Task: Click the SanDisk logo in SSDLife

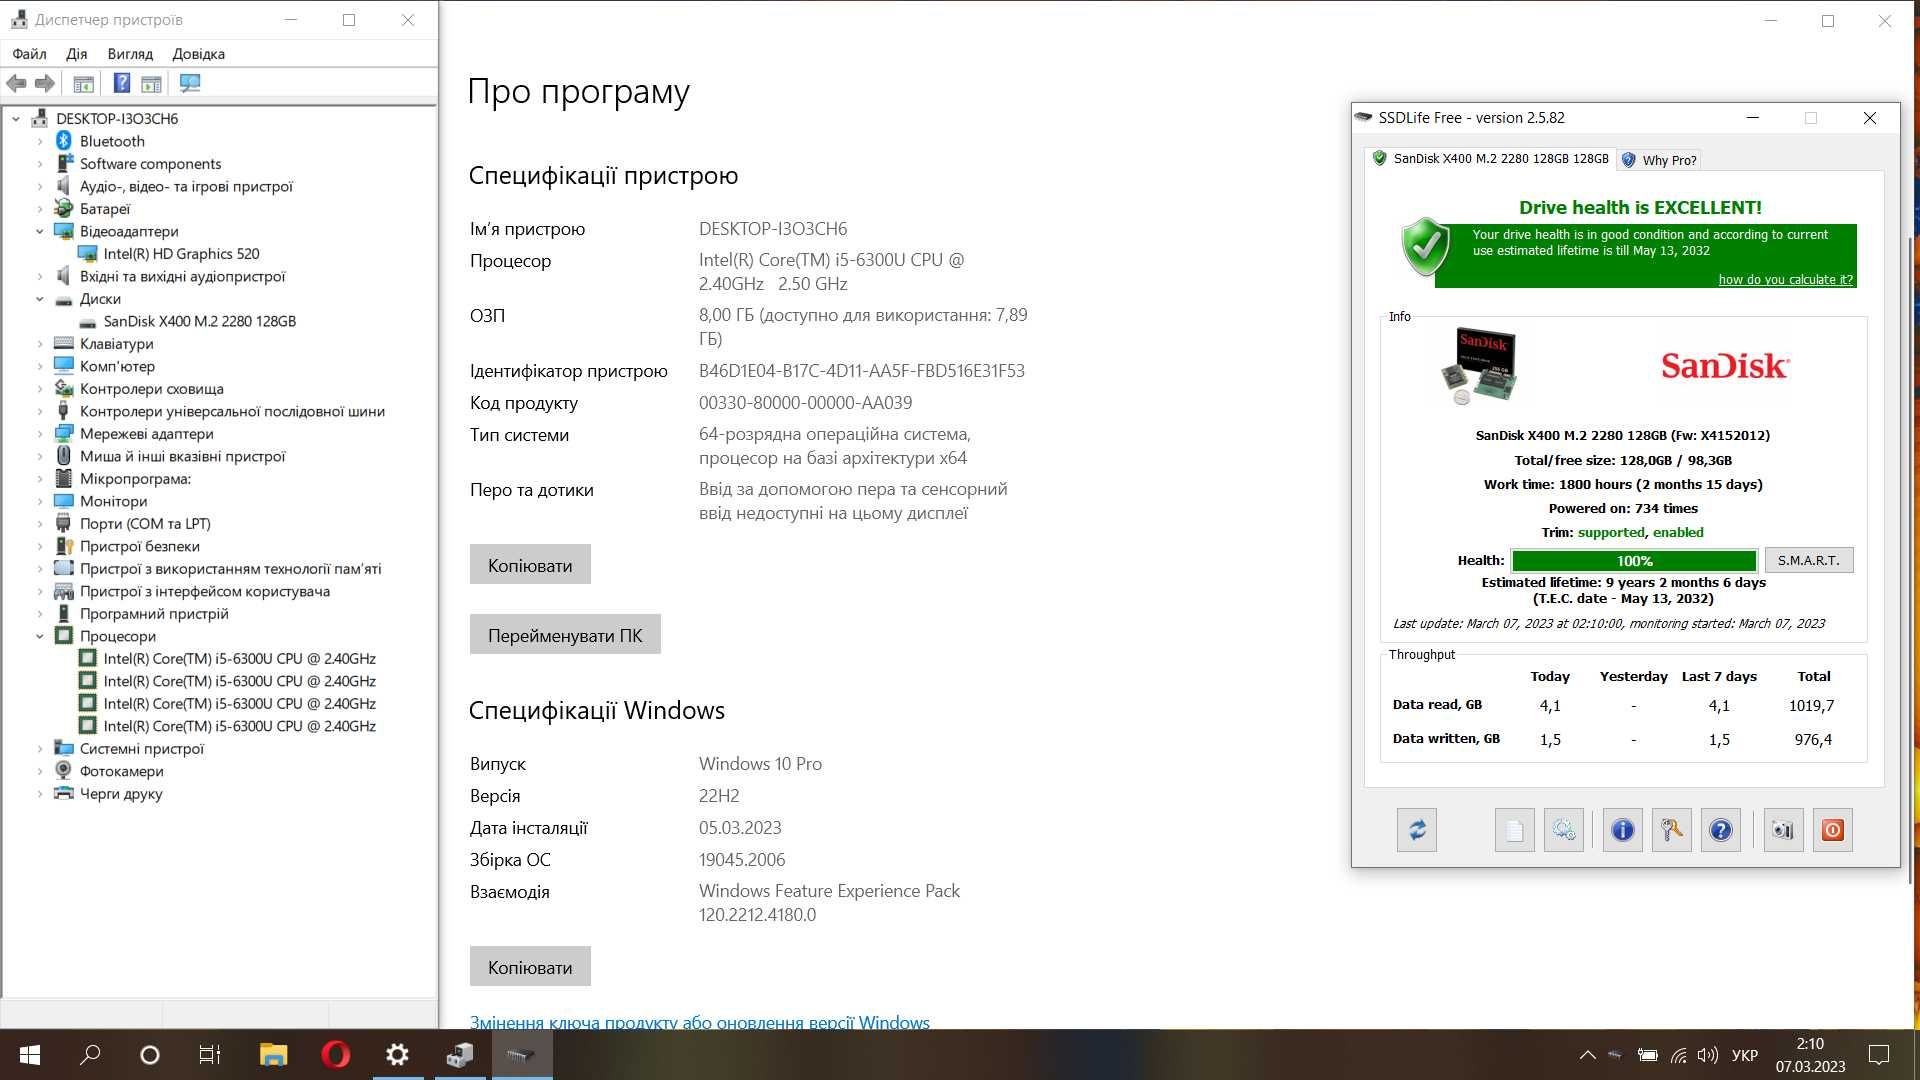Action: [1725, 366]
